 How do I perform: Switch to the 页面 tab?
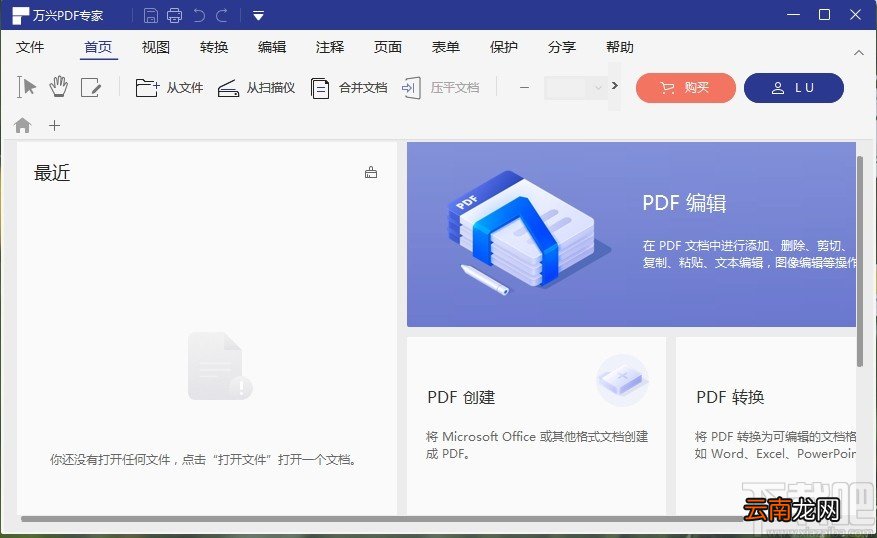(388, 47)
